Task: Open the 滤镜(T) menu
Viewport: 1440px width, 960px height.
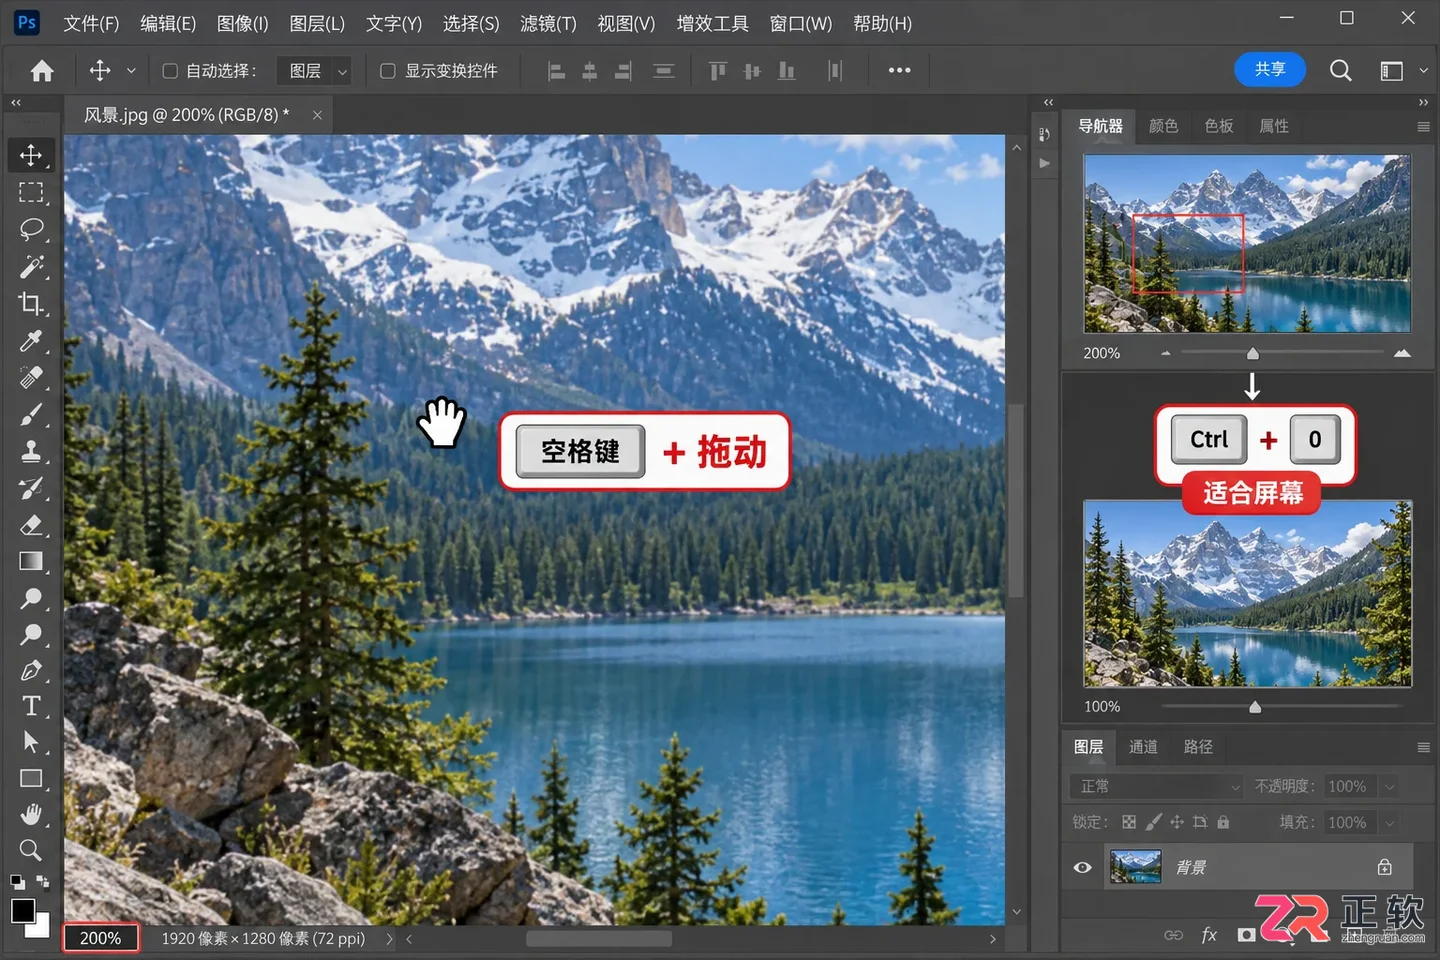Action: [548, 23]
